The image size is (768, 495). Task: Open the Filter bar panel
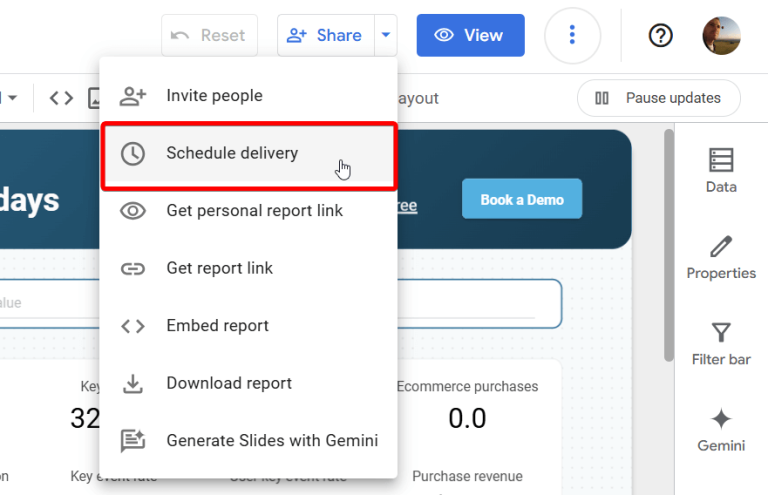tap(720, 343)
